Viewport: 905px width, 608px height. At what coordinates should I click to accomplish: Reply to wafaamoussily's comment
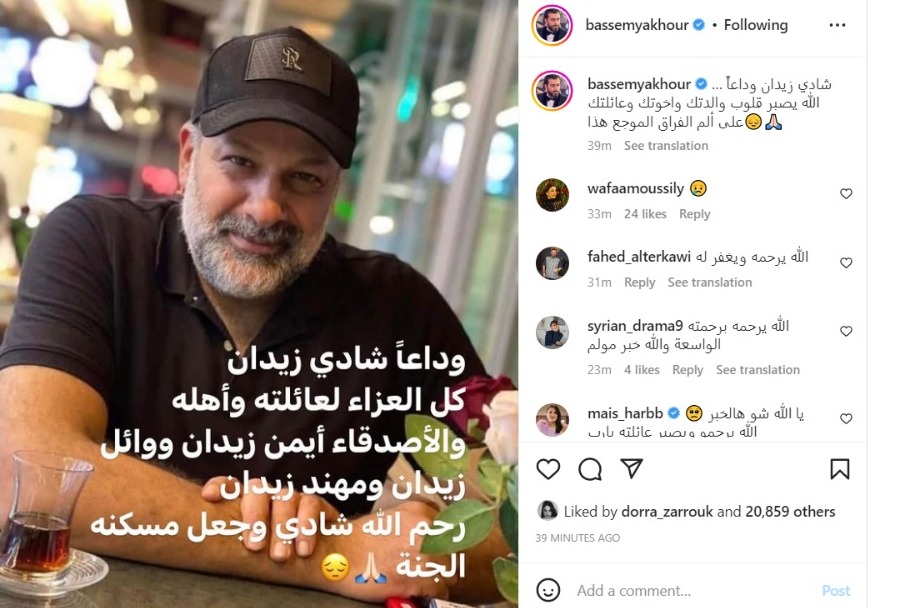click(x=694, y=214)
